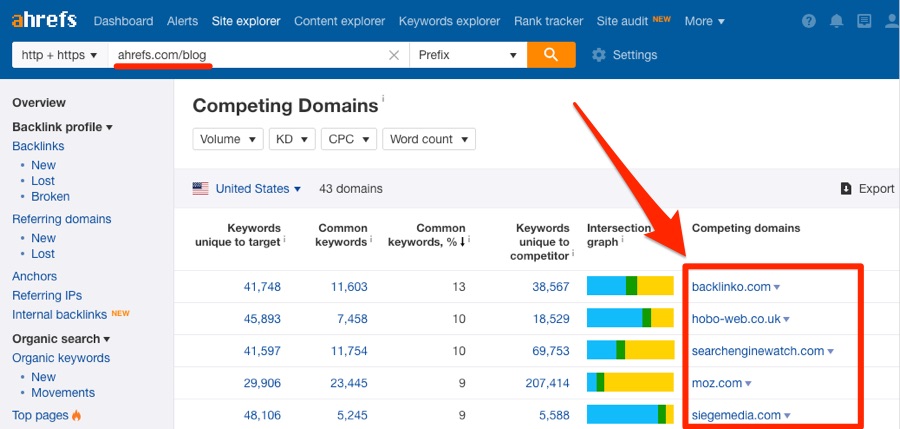Click info icon next to Competing Domains title
This screenshot has width=900, height=429.
tap(383, 98)
